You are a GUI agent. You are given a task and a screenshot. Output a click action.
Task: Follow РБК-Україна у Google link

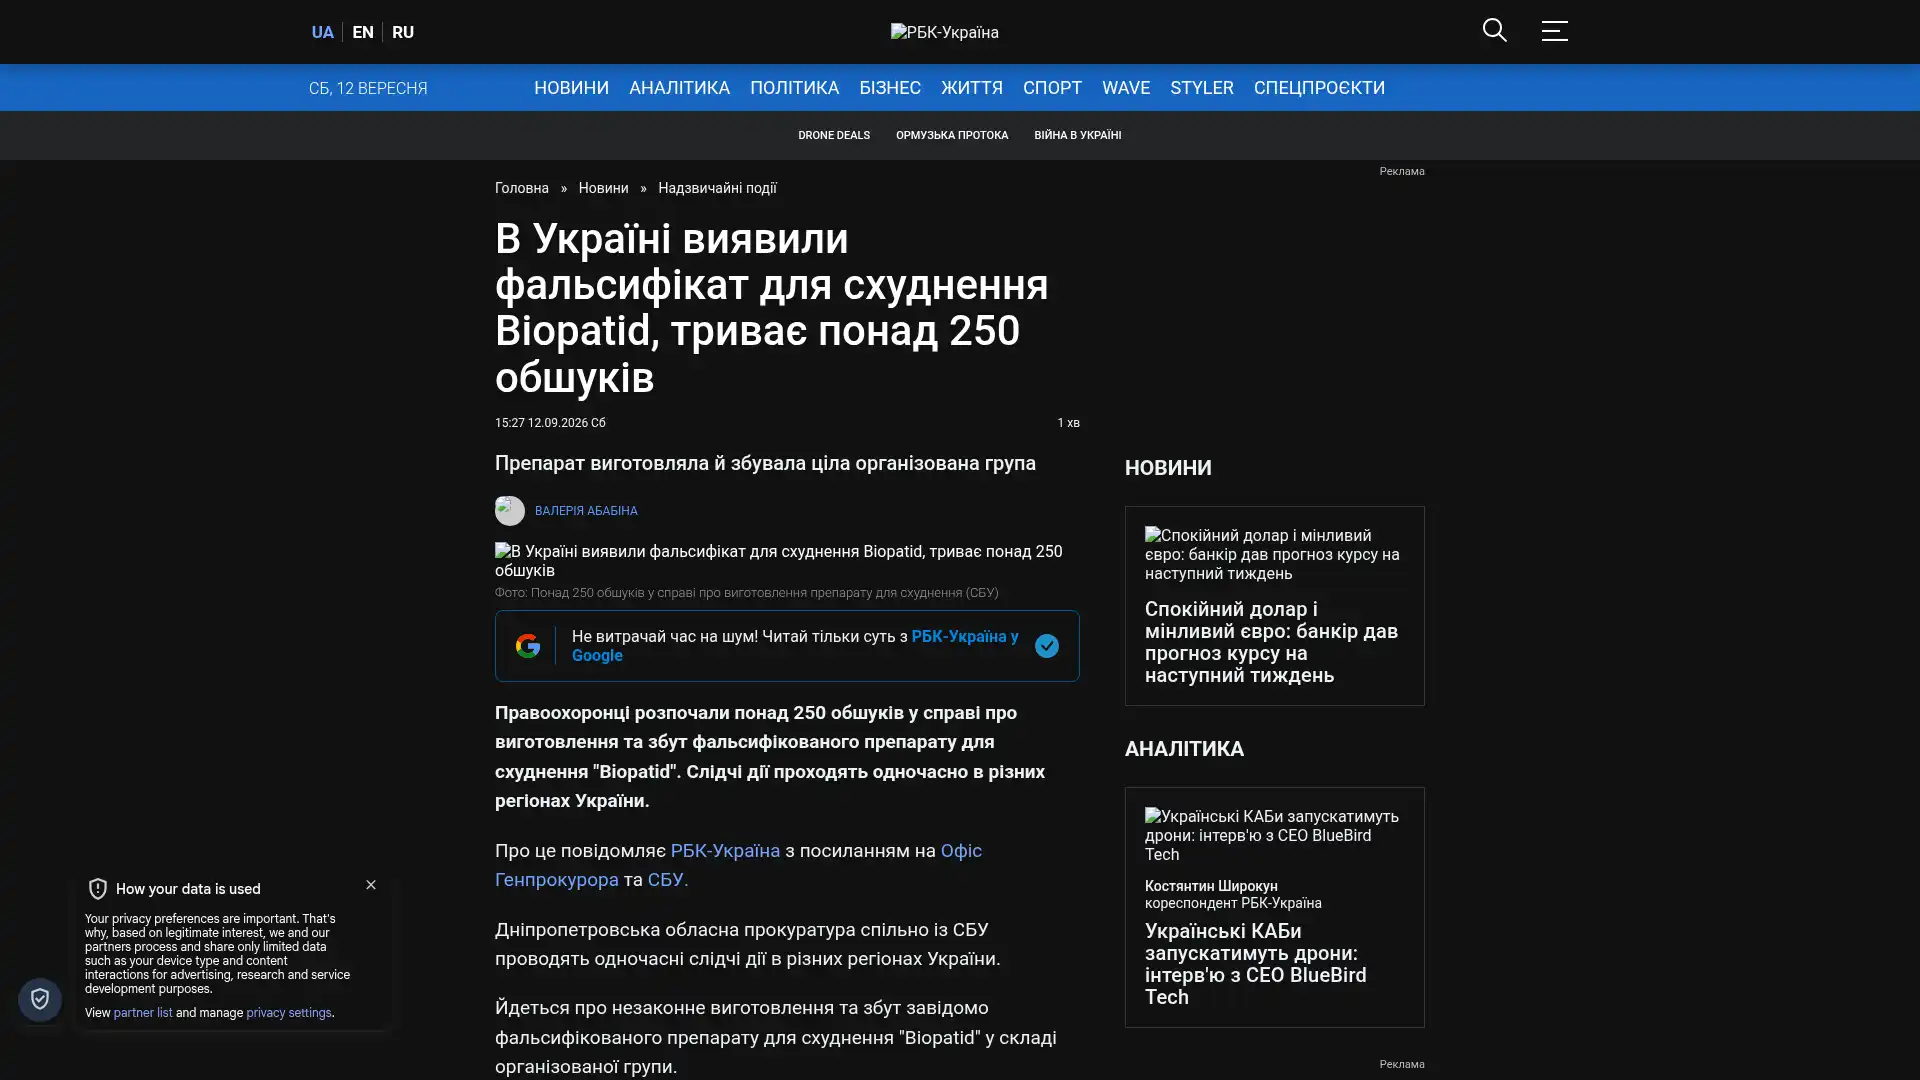click(795, 646)
